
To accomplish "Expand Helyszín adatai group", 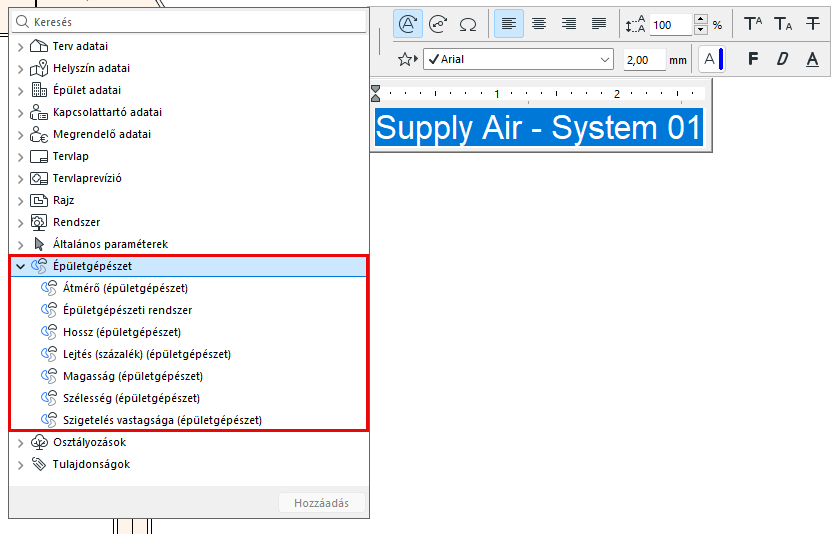I will [20, 69].
